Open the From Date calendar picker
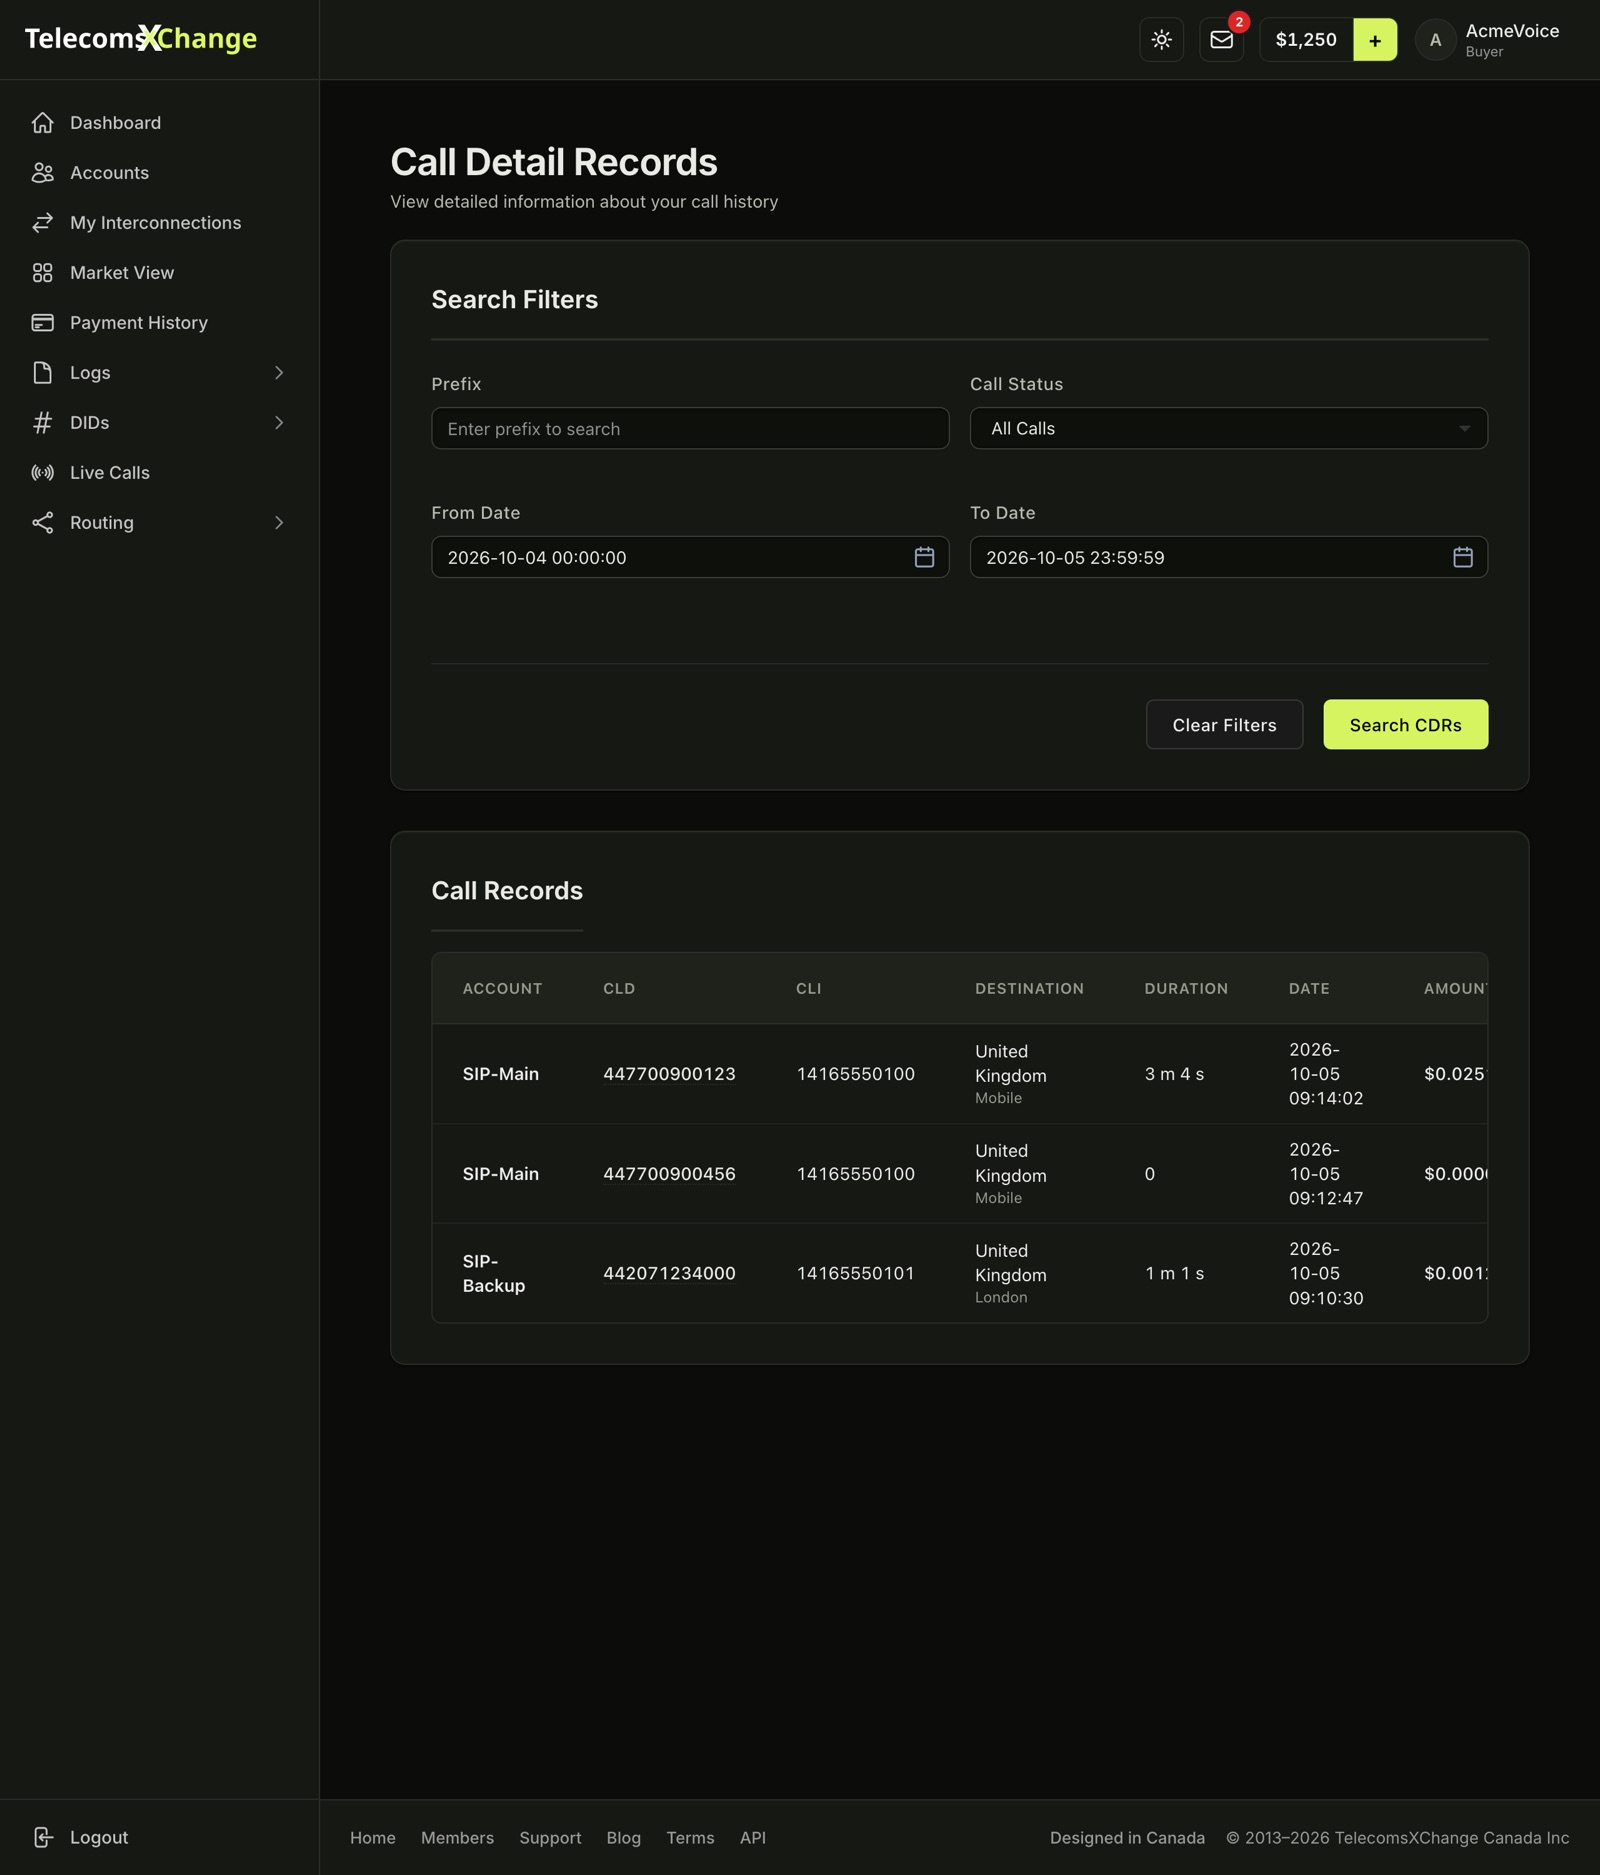This screenshot has height=1875, width=1600. pyautogui.click(x=924, y=557)
